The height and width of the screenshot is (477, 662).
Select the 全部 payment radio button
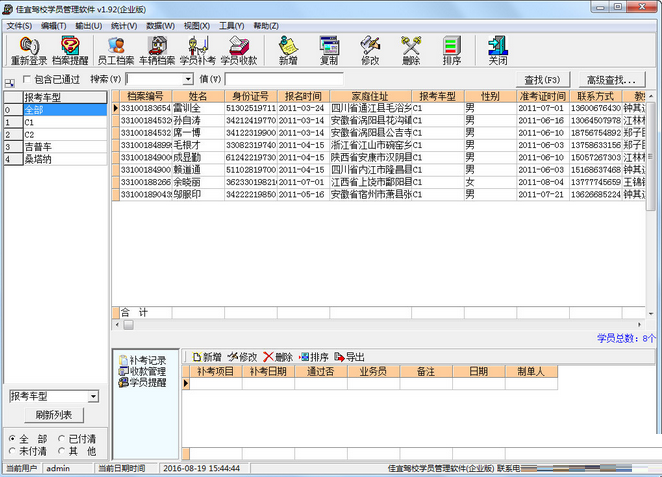tap(12, 439)
